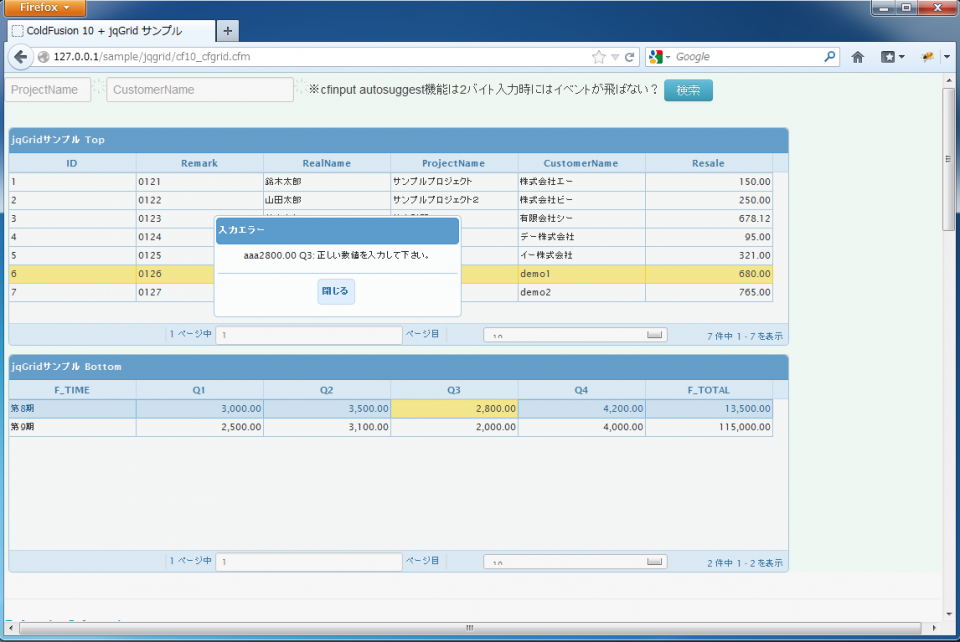Screen dimensions: 960x642
Task: Dismiss the error dialog via 閉じる button
Action: (336, 291)
